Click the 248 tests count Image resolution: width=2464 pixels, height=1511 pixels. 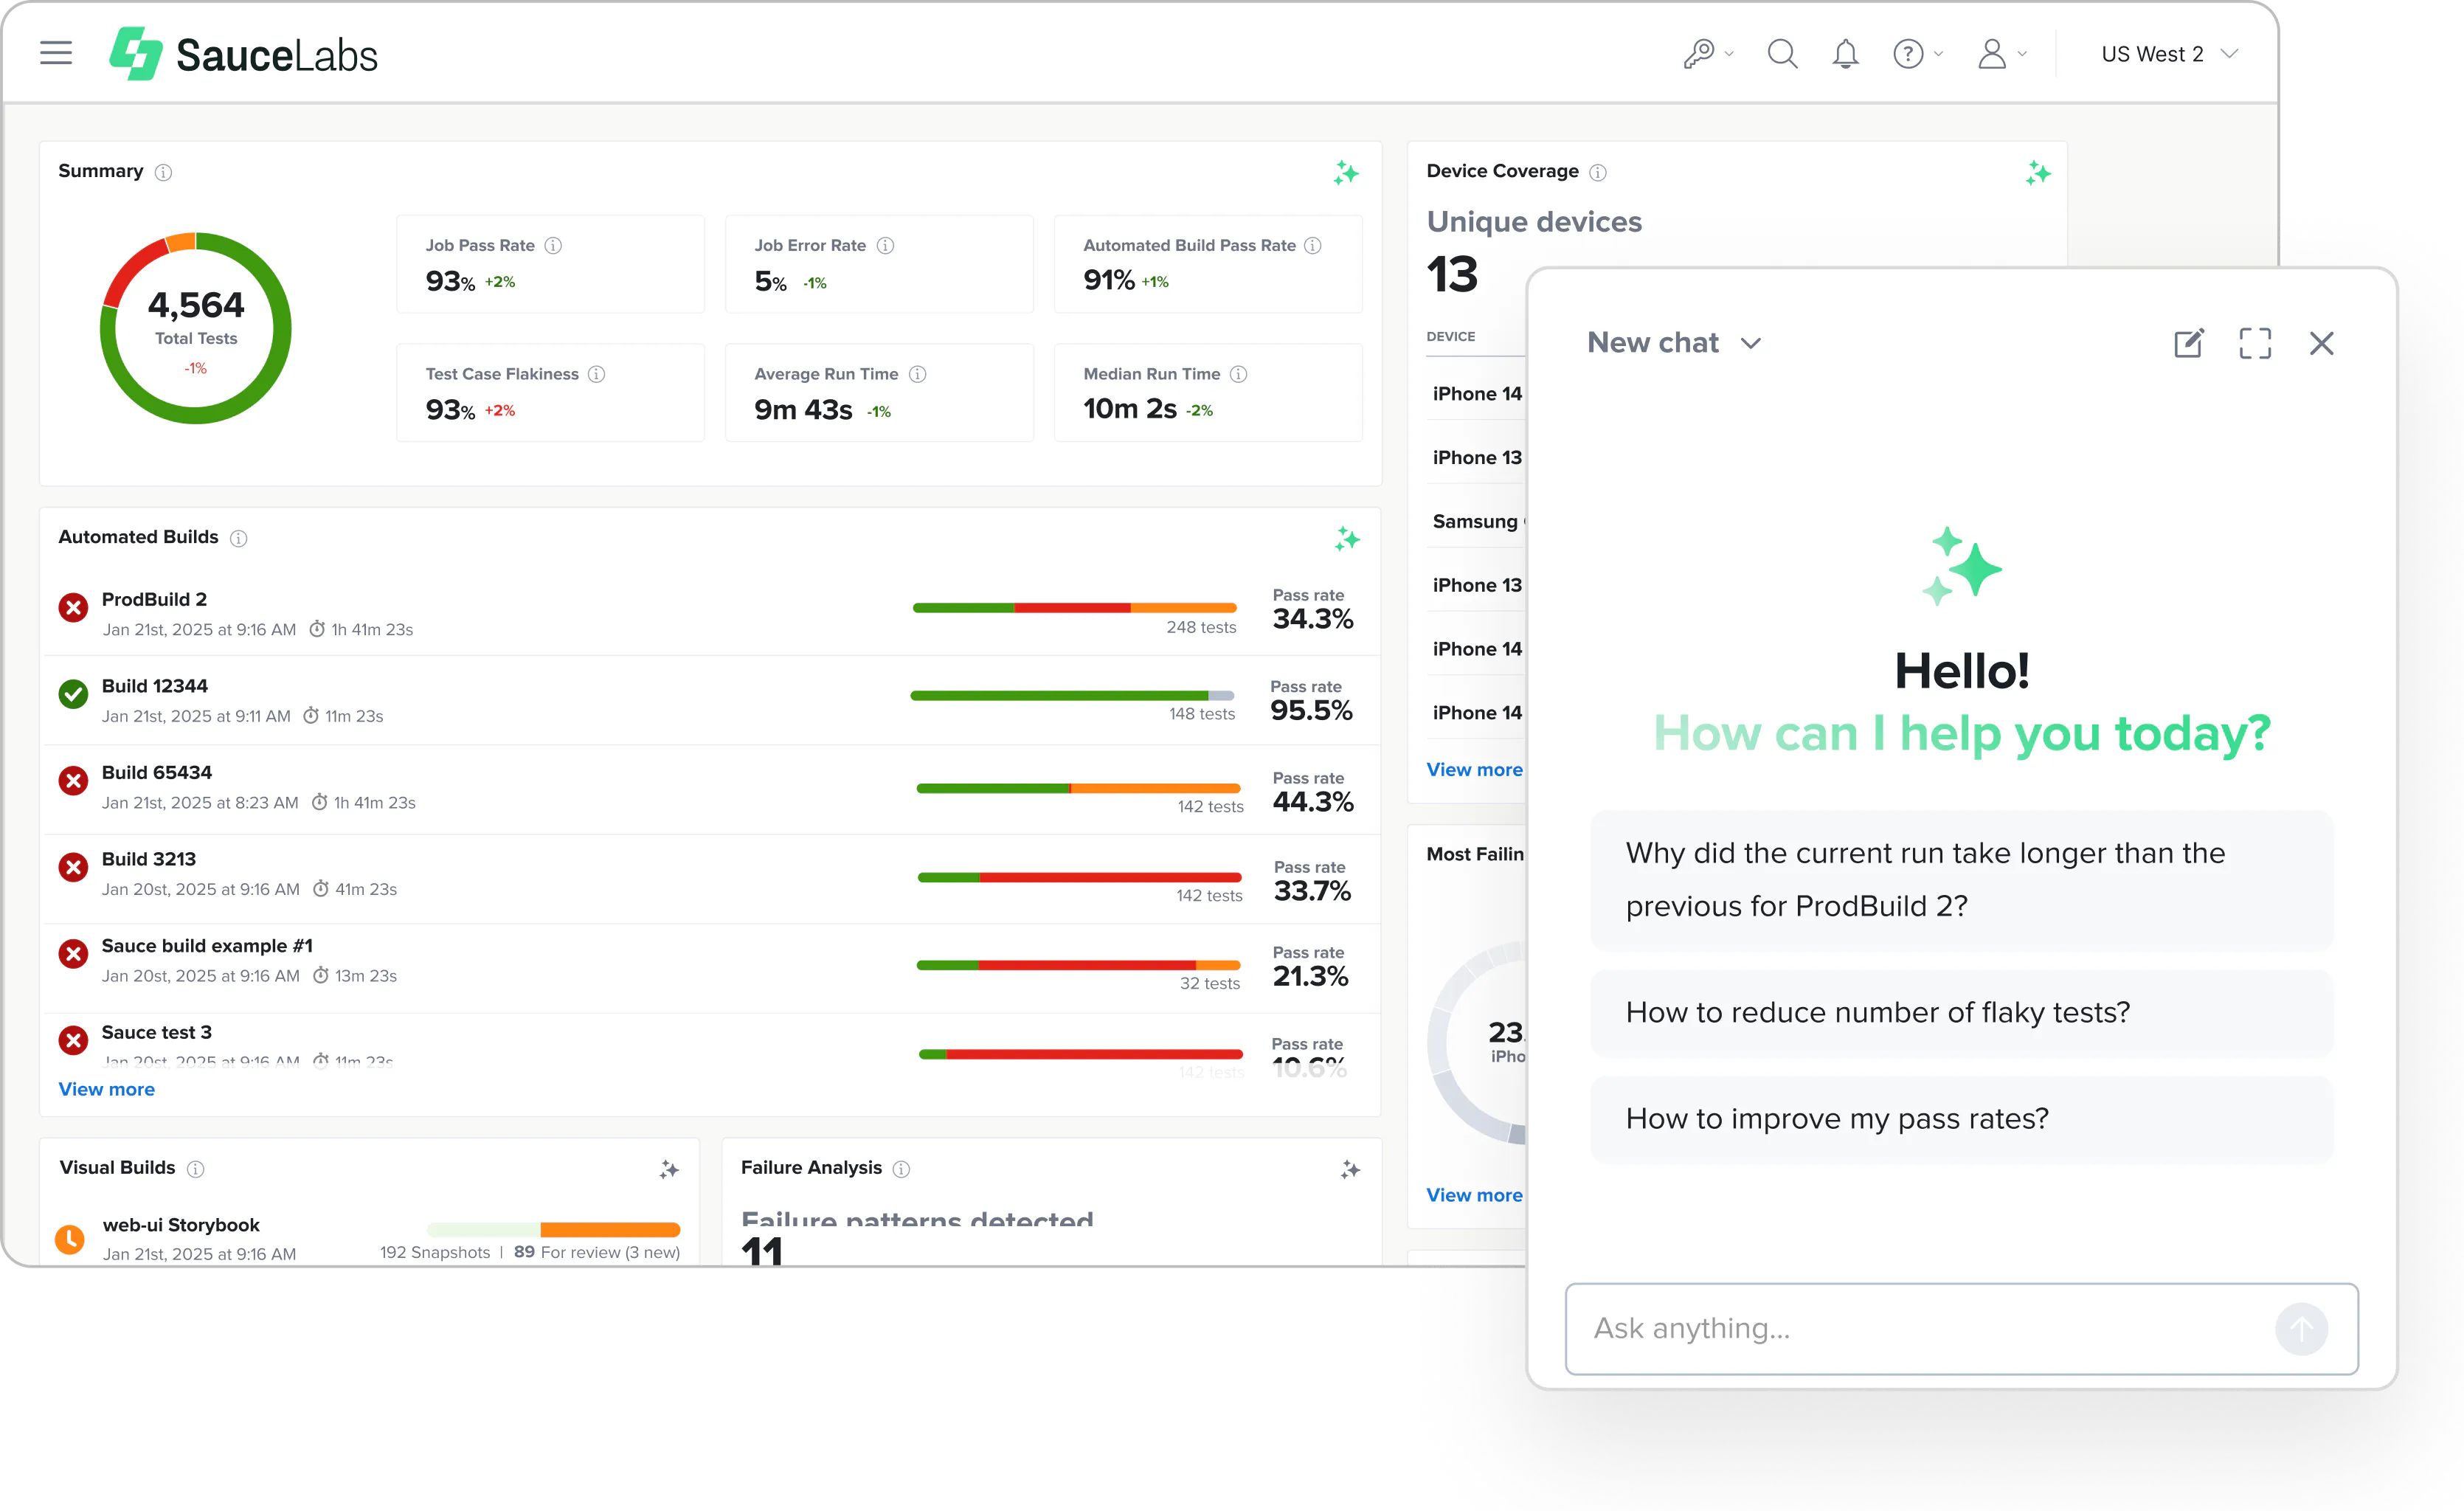pos(1201,628)
